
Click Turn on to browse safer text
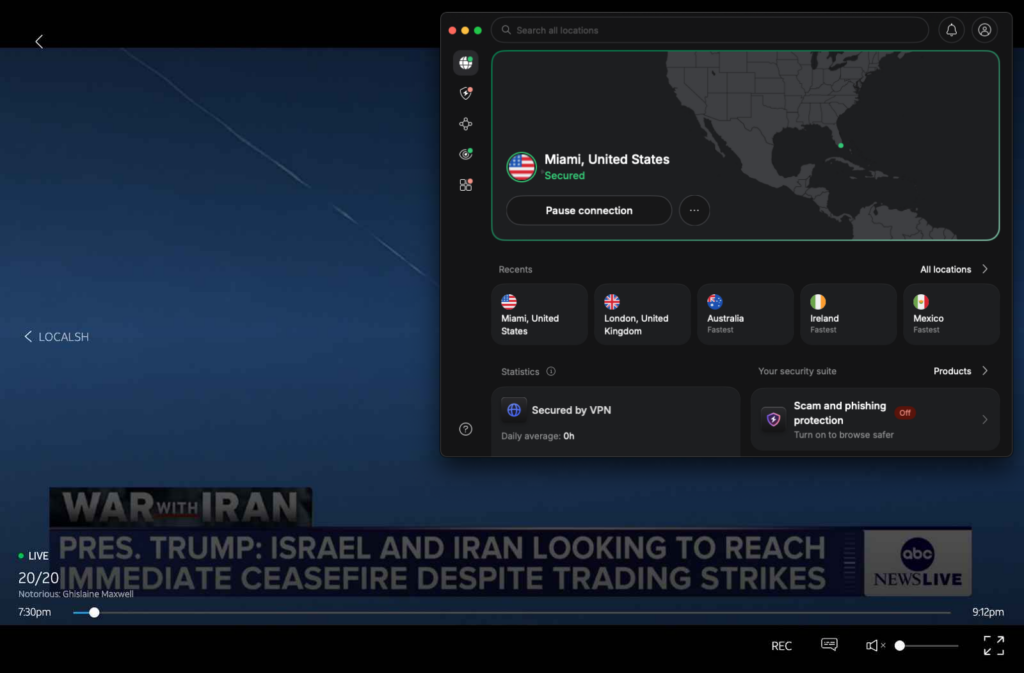click(844, 435)
